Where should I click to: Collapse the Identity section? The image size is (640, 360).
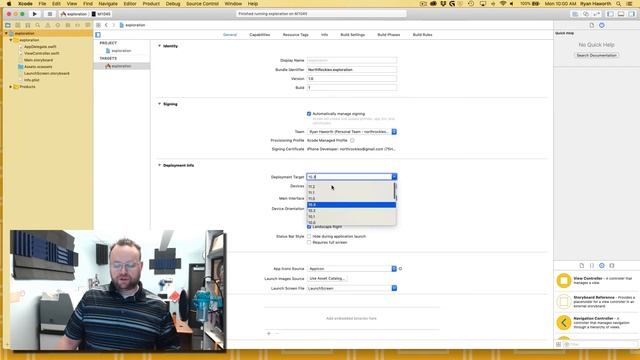click(160, 46)
